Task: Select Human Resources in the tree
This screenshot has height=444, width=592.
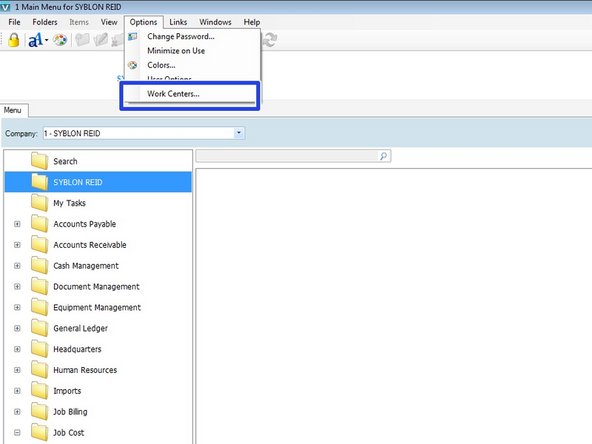Action: point(85,370)
